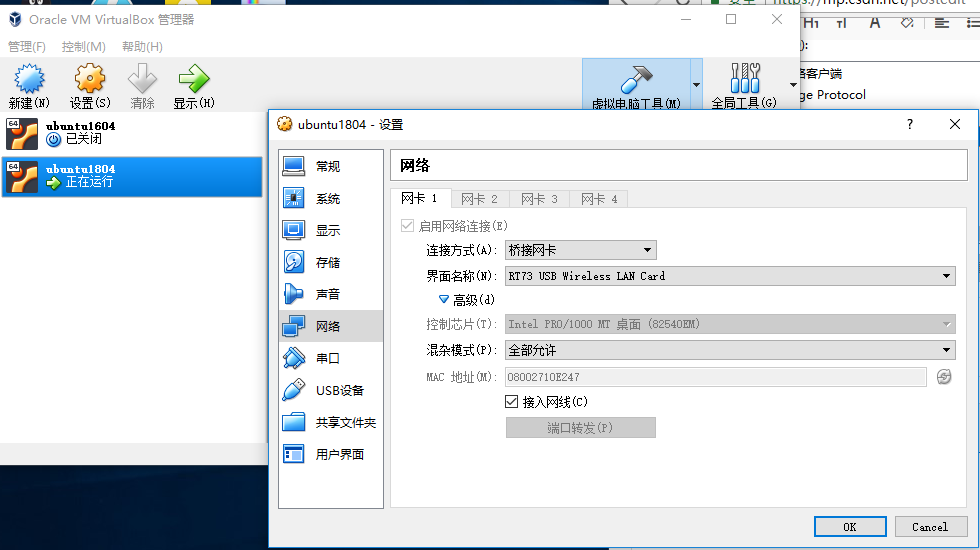Screen dimensions: 980x550
Task: Click Port Forwarding (端口转发) button
Action: pos(581,428)
